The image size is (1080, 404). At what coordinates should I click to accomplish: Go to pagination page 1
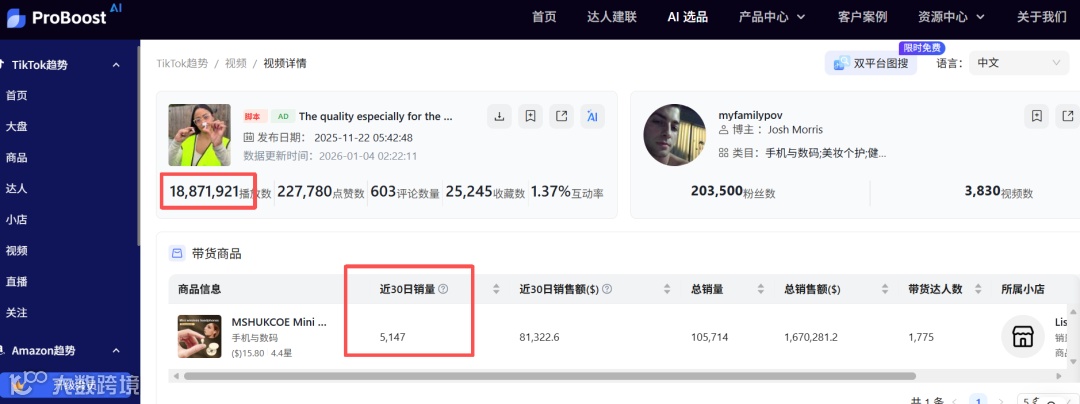(x=977, y=401)
